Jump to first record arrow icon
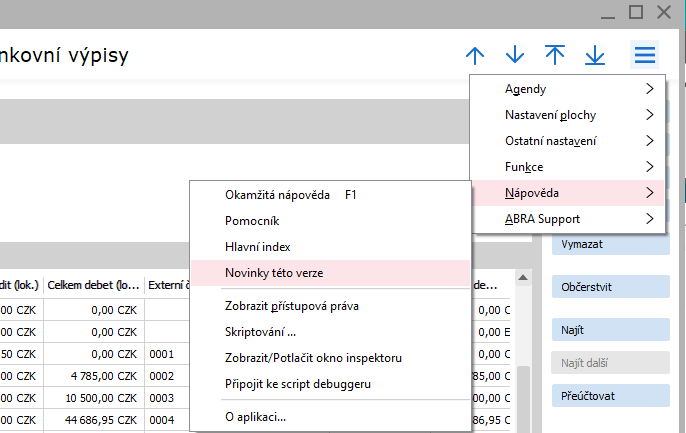The height and width of the screenshot is (433, 686). pyautogui.click(x=555, y=55)
